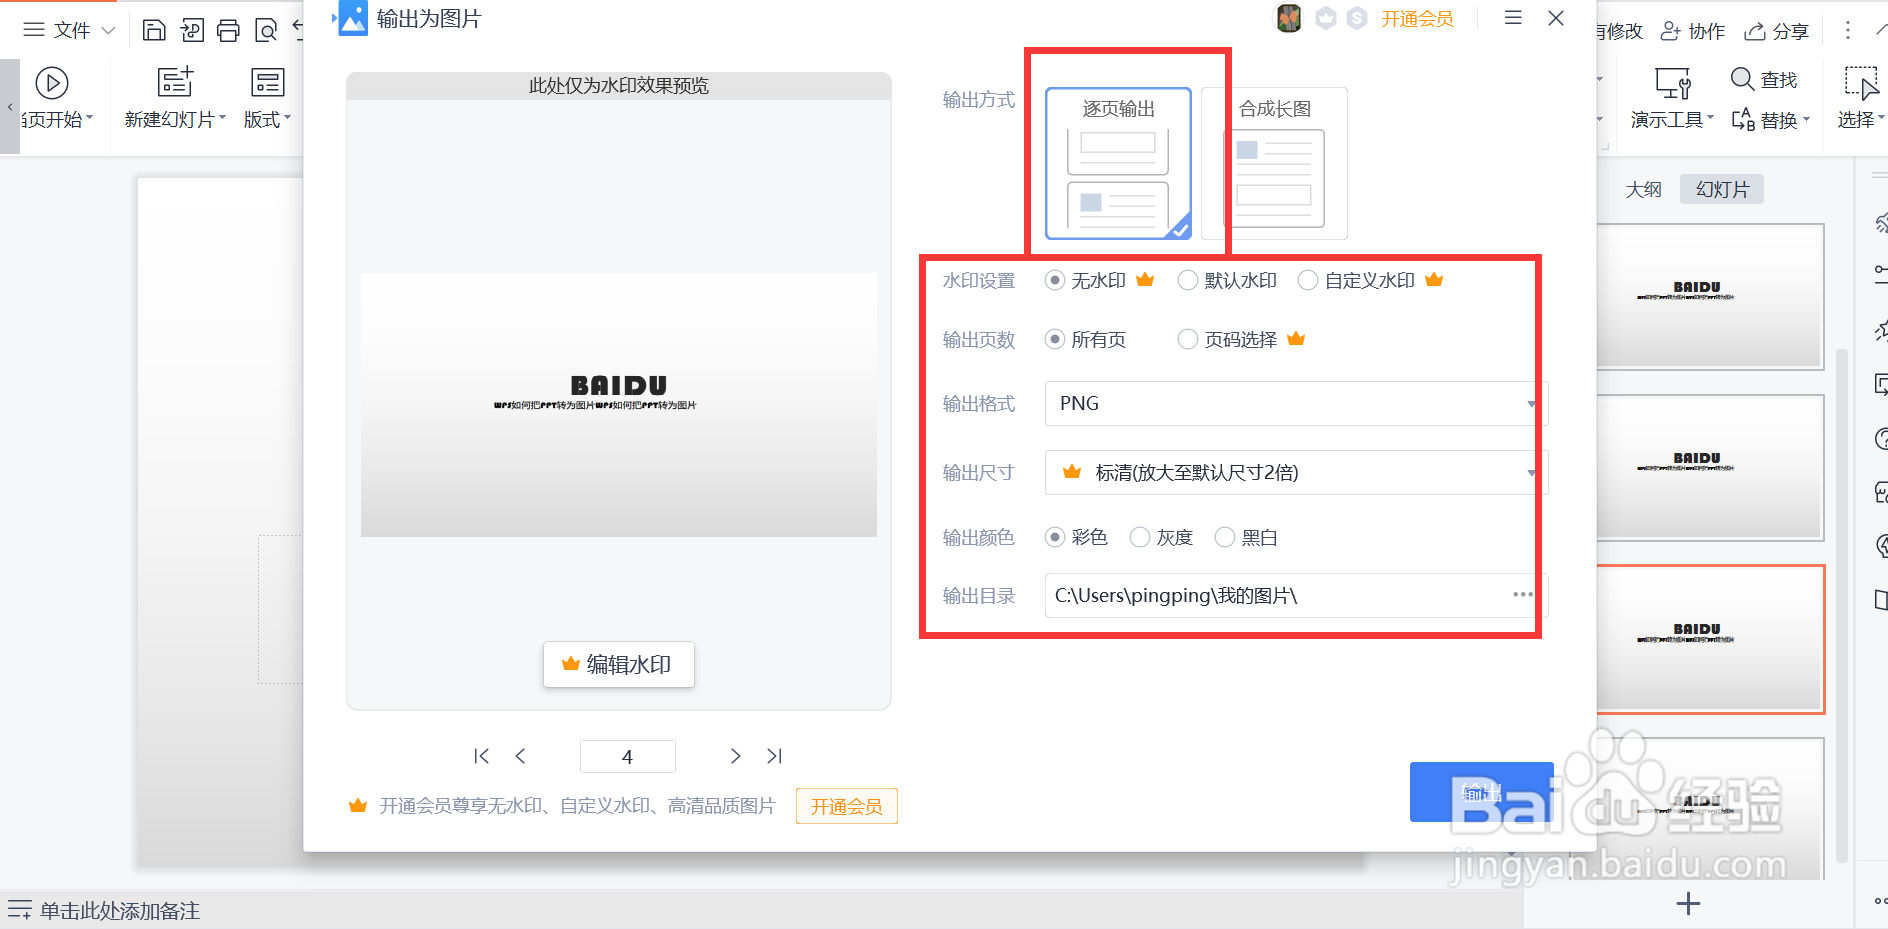
Task: Click the Select (选择) tool icon
Action: click(1861, 82)
